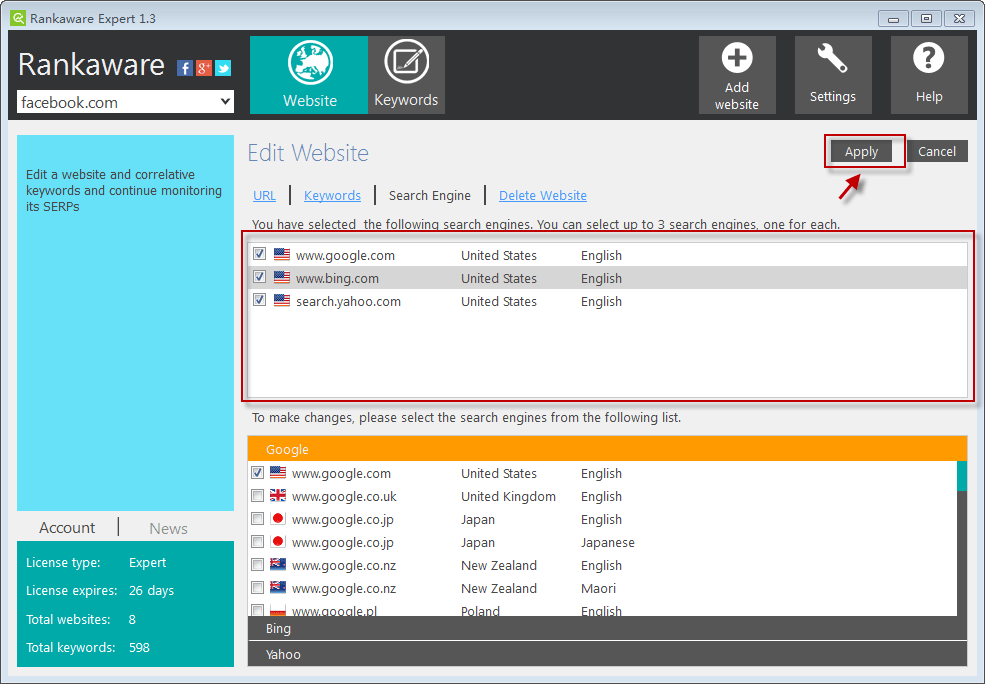986x685 pixels.
Task: Click US flag beside selected www.bing.com
Action: (282, 277)
